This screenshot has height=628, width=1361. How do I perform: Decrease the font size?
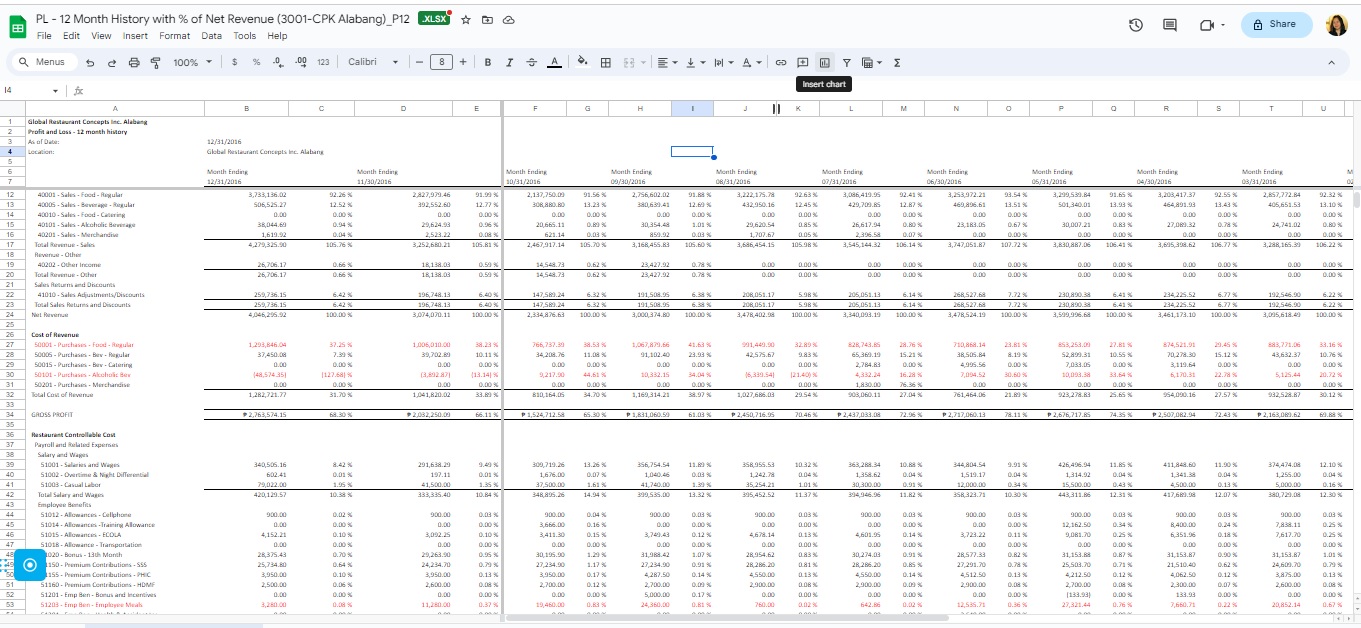[x=420, y=62]
